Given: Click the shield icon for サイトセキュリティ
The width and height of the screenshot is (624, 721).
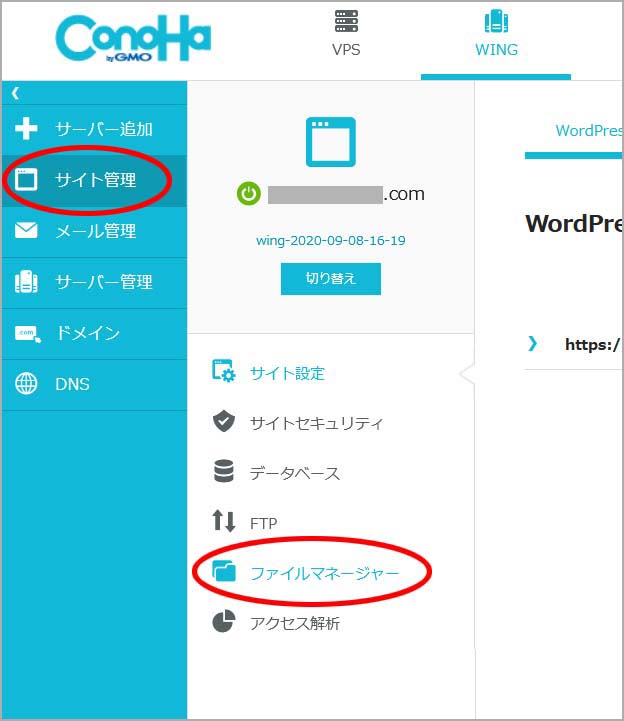Looking at the screenshot, I should [x=224, y=421].
